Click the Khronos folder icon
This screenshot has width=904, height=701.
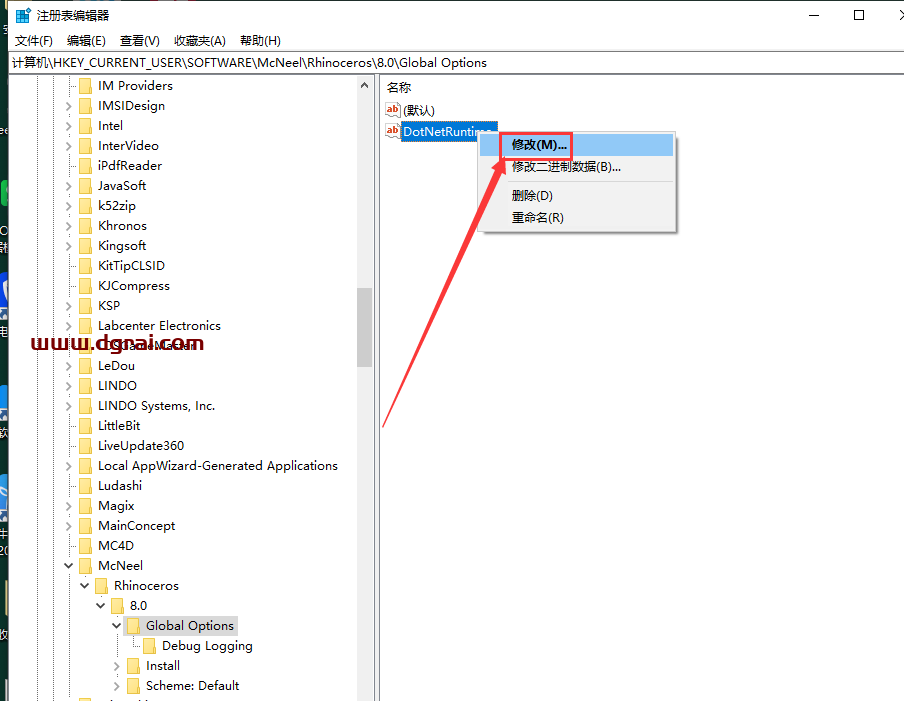(x=85, y=226)
